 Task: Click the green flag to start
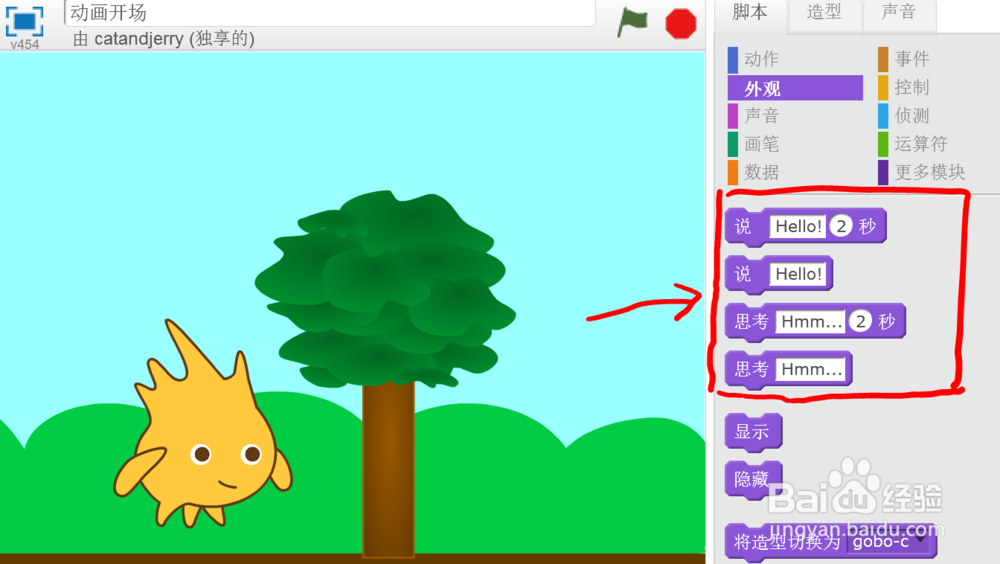point(632,23)
